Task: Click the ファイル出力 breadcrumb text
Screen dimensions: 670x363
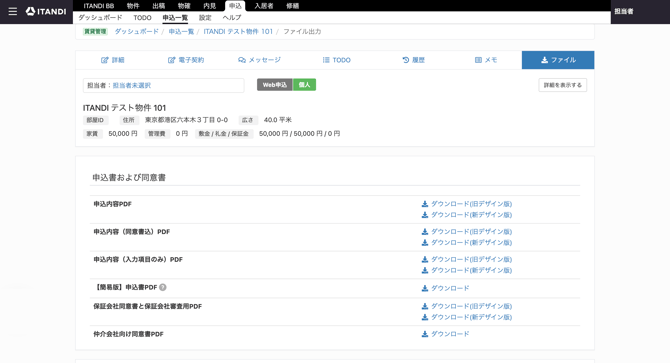Action: tap(302, 32)
